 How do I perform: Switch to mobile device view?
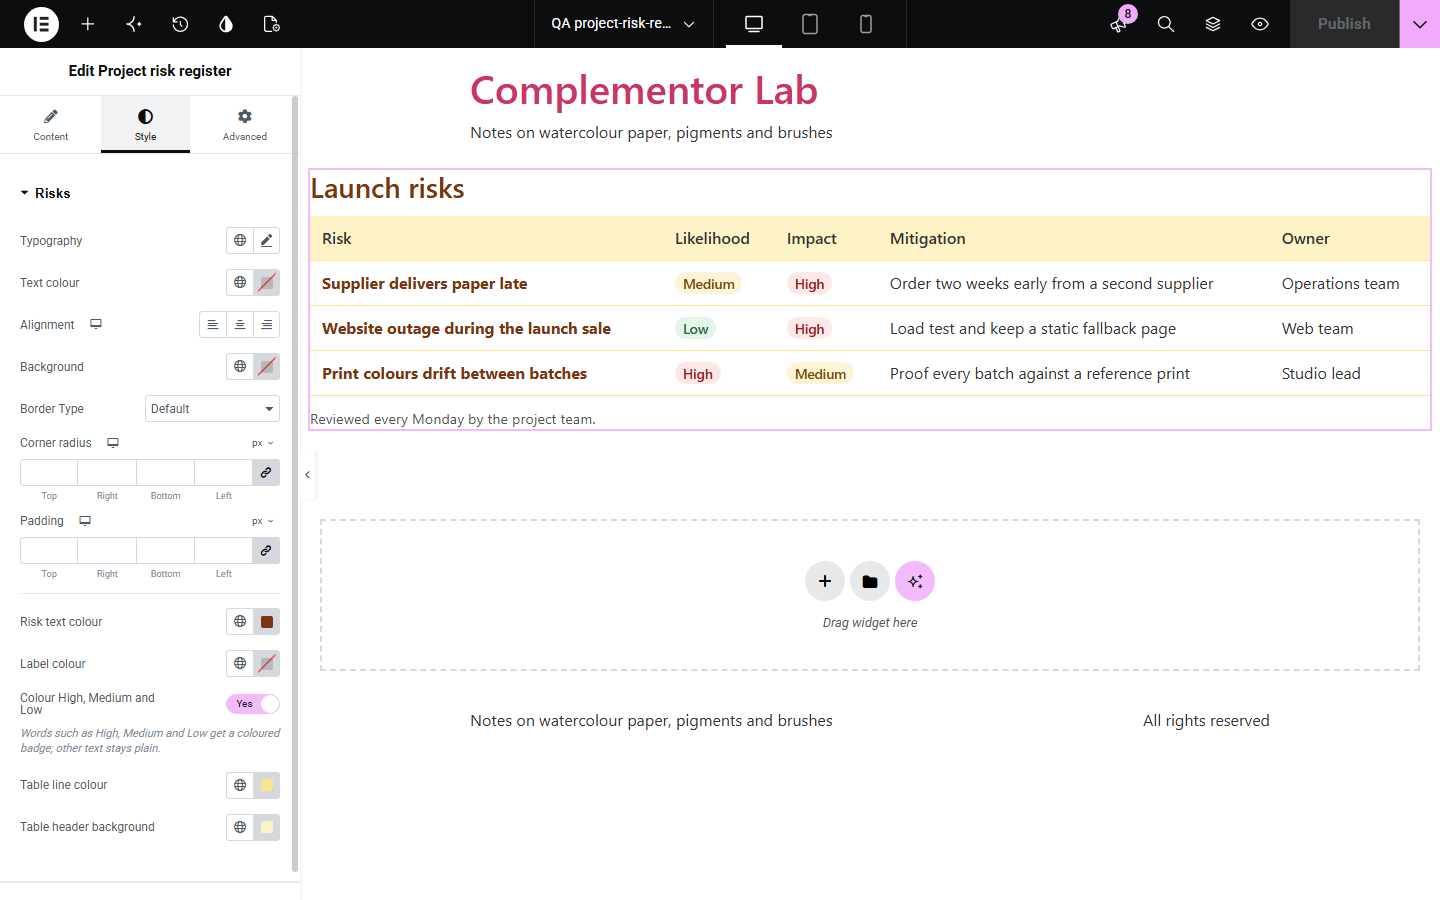click(x=866, y=24)
